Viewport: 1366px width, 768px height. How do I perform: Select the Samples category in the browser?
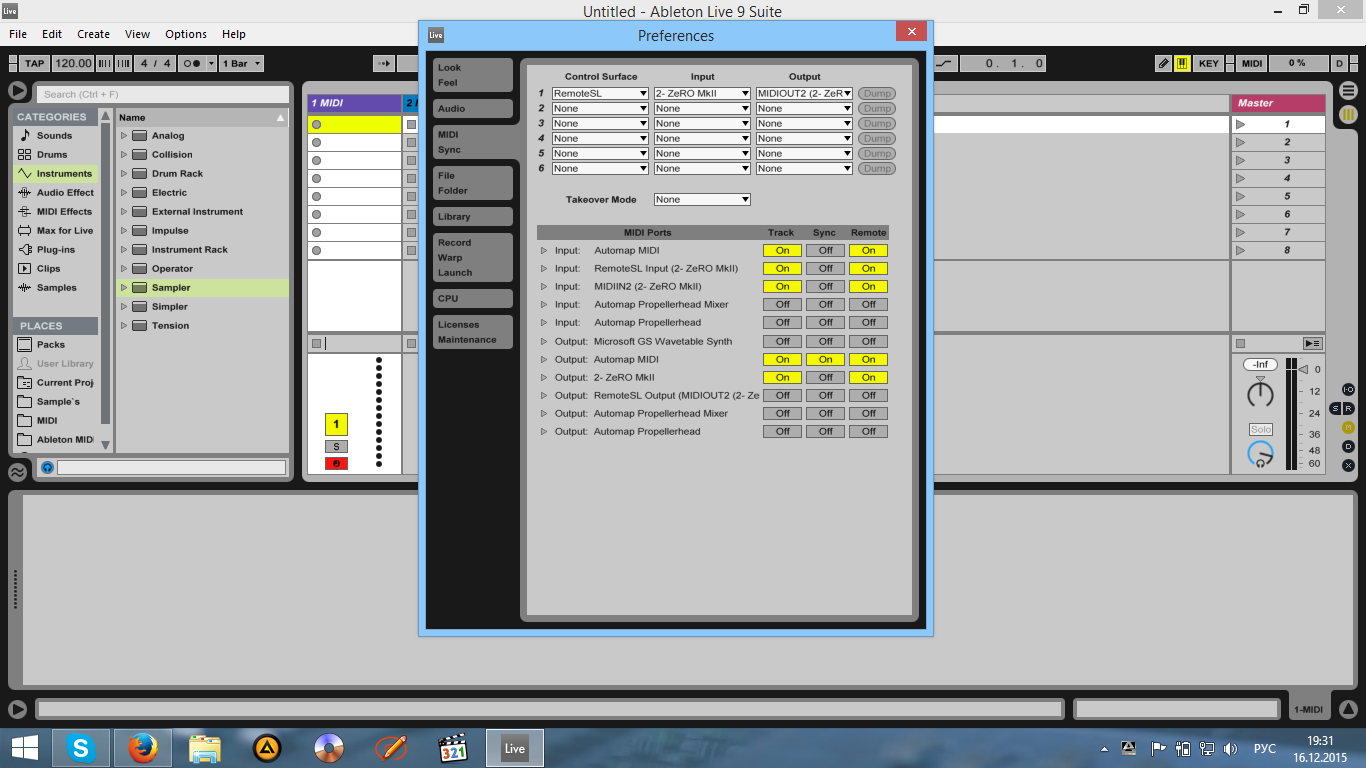[56, 287]
